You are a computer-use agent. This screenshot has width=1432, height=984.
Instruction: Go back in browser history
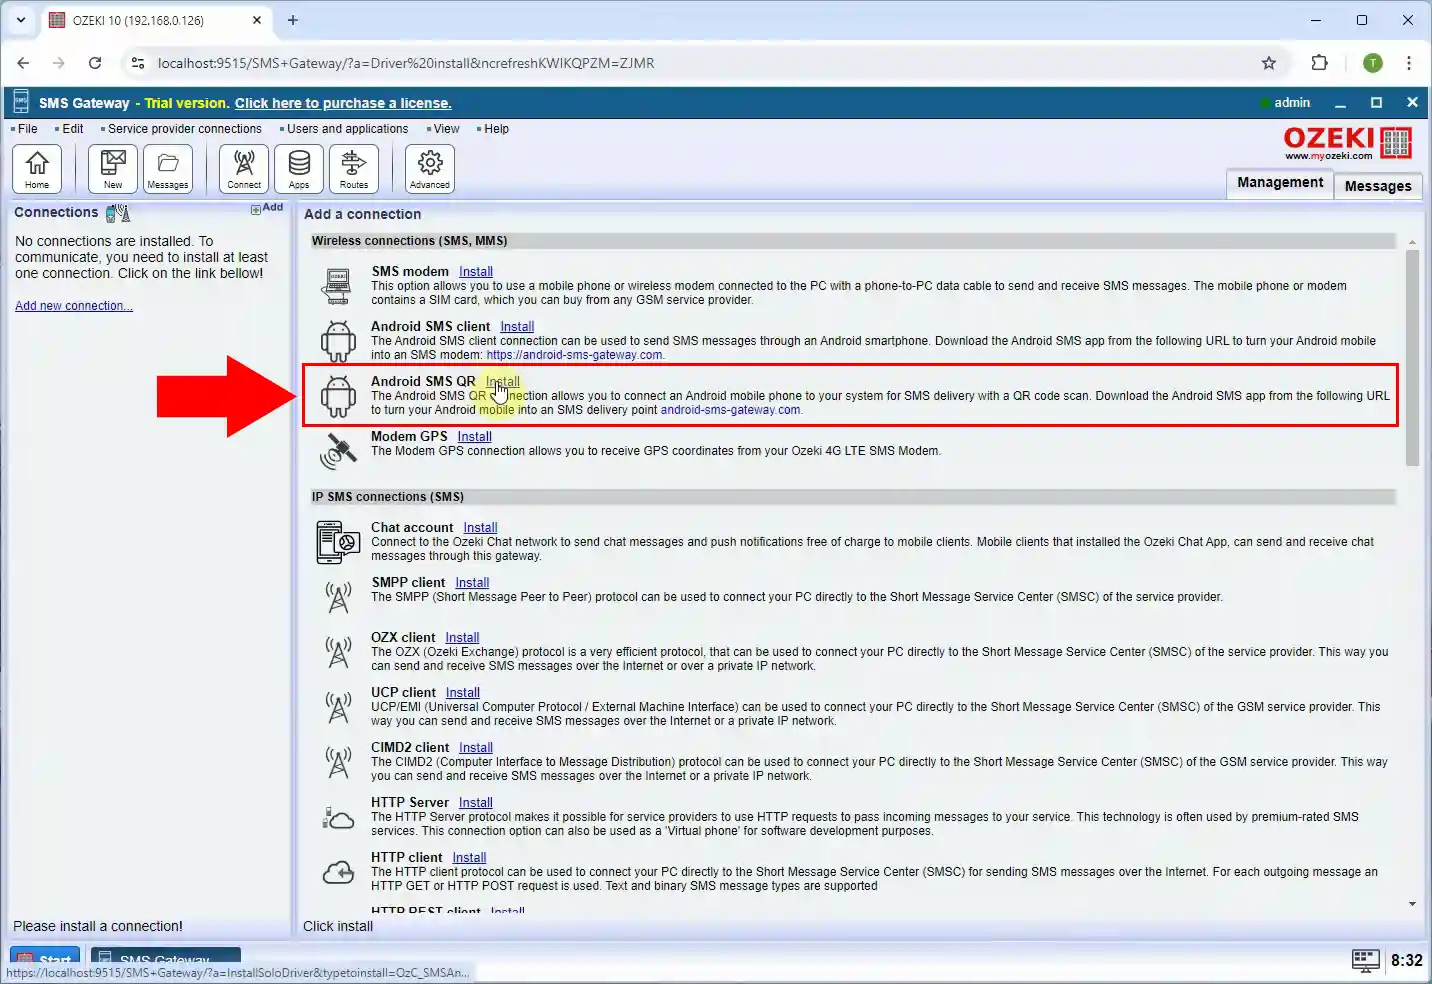pos(23,63)
